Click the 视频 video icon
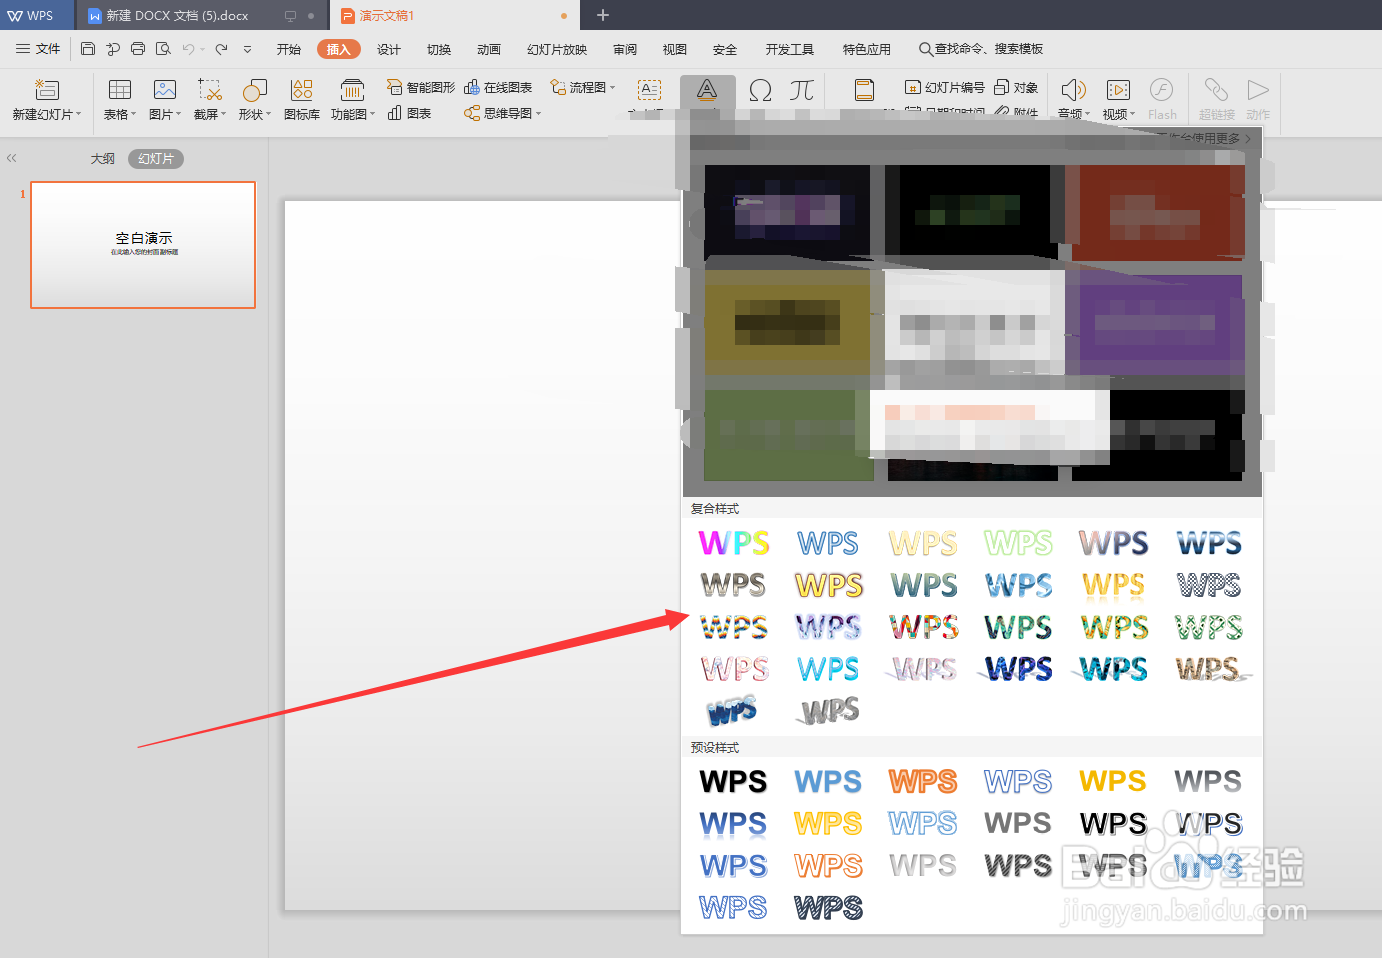 pos(1118,90)
